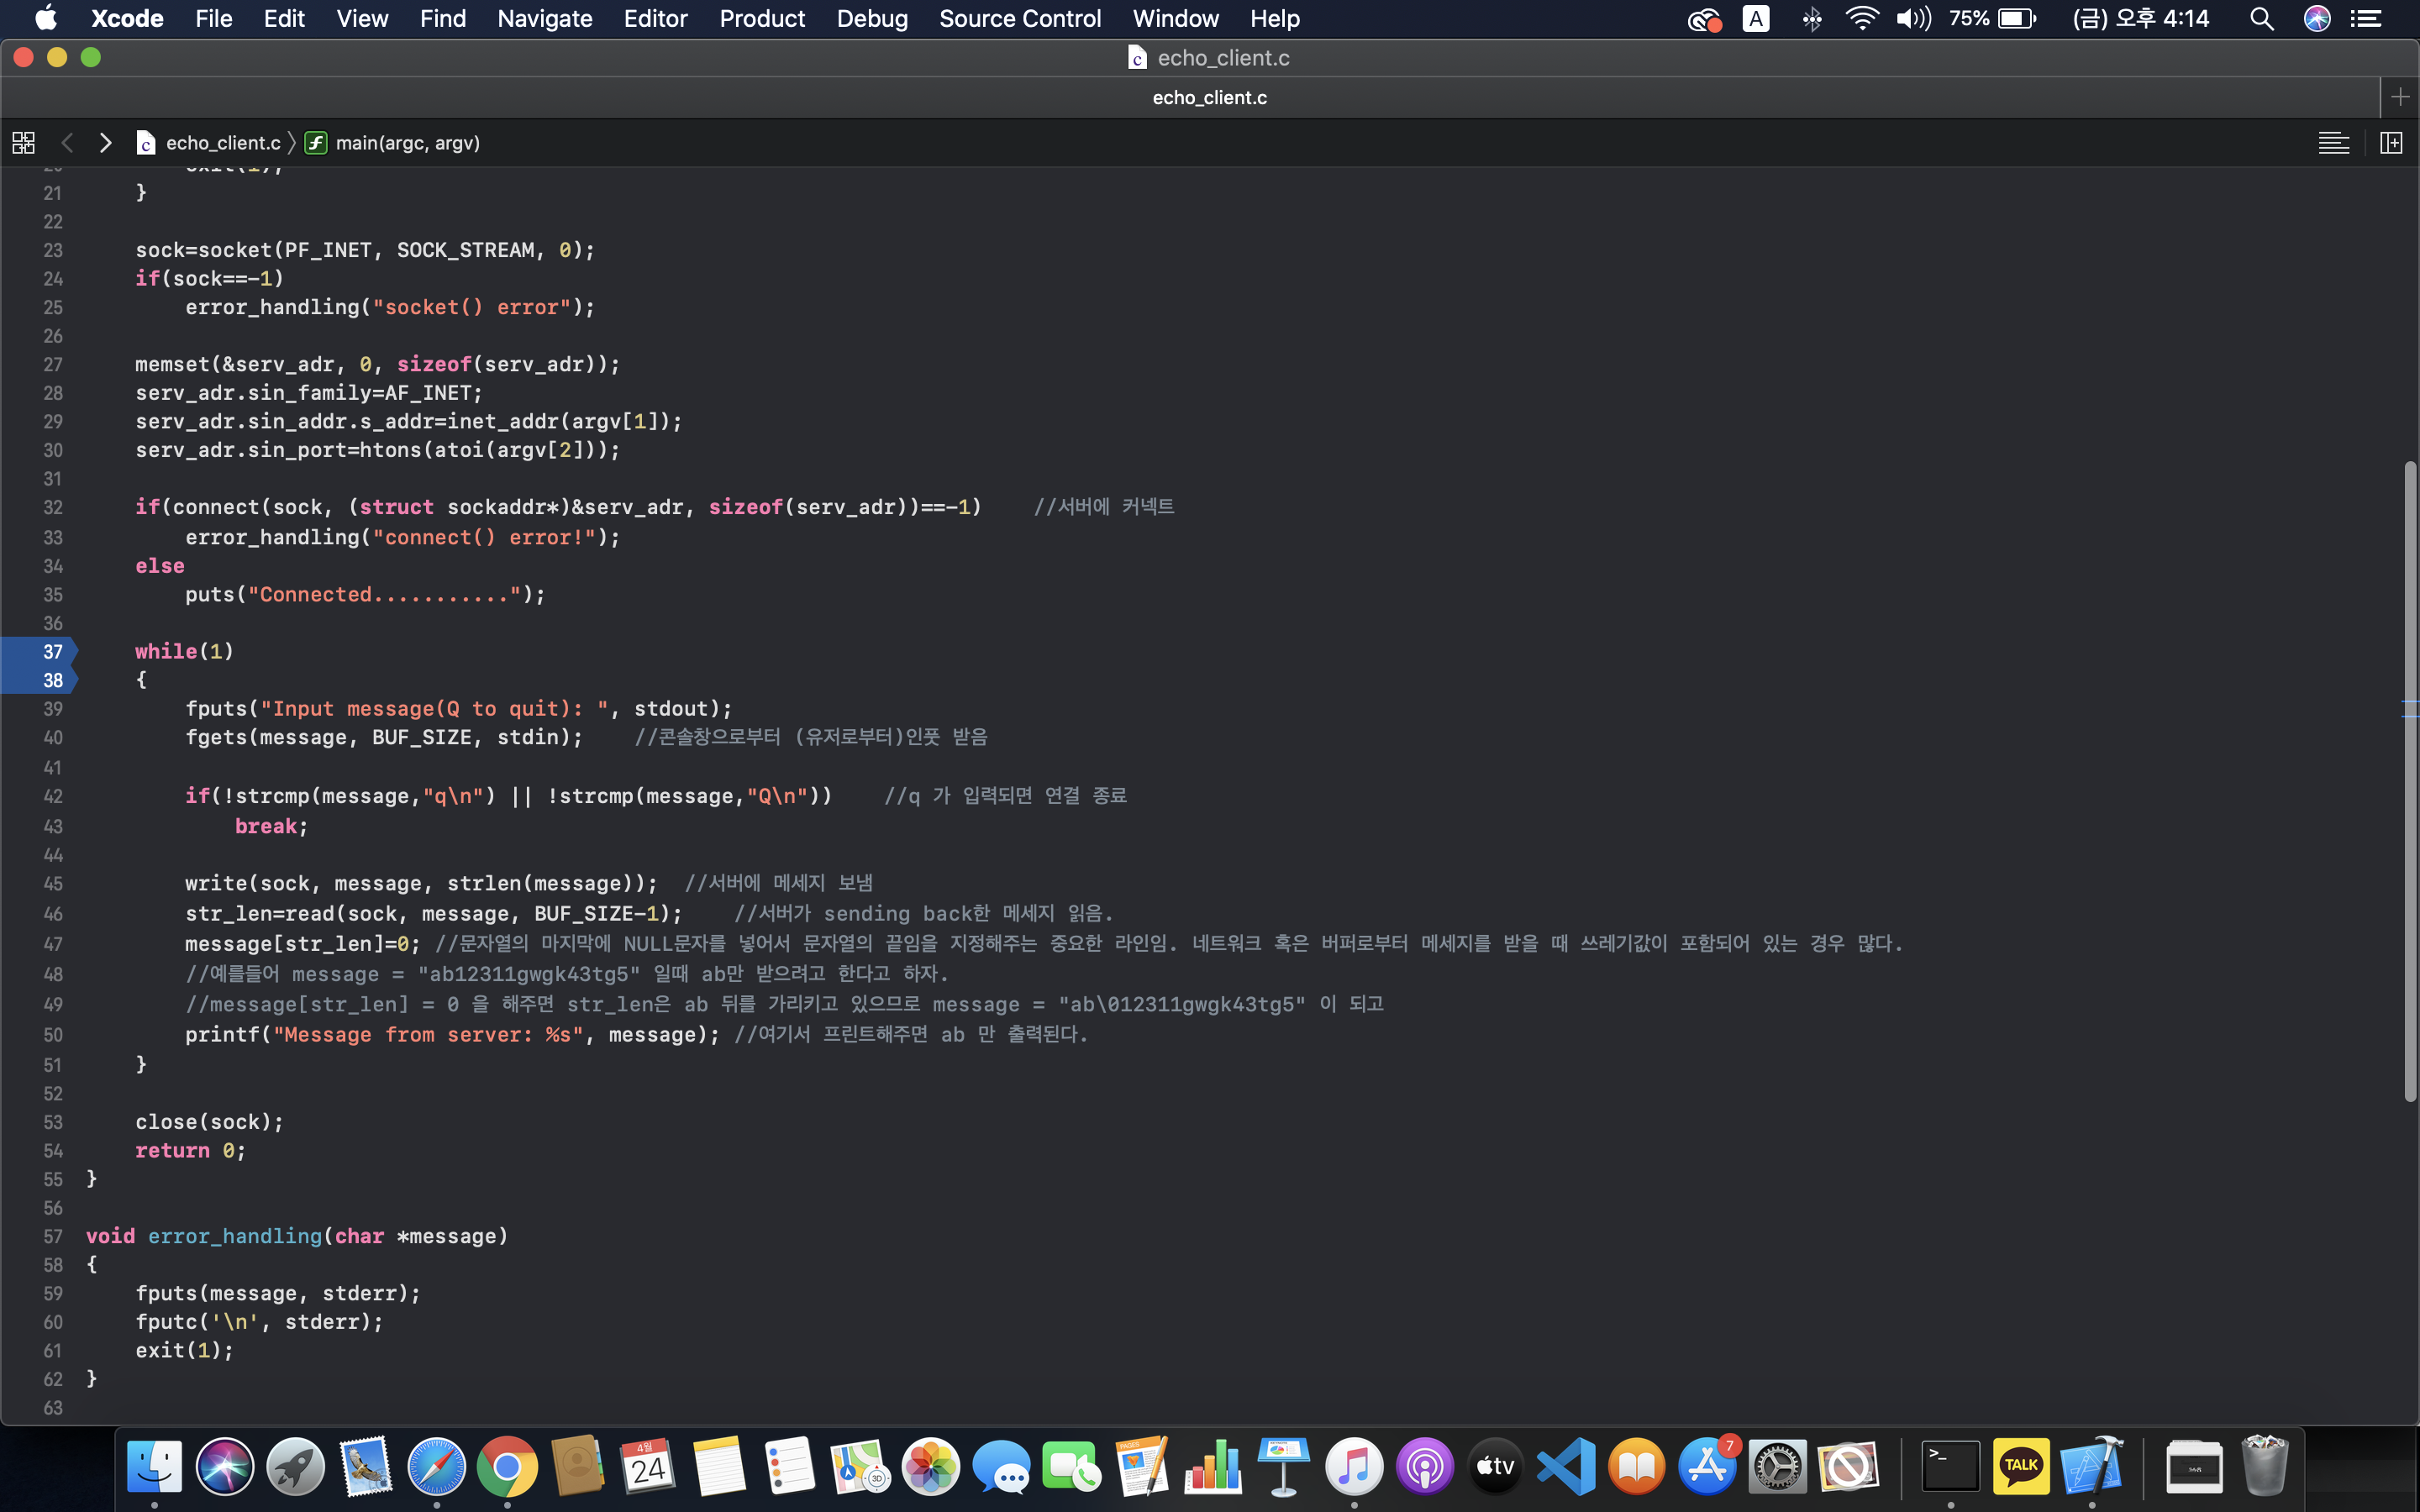Open the Product menu

point(761,19)
